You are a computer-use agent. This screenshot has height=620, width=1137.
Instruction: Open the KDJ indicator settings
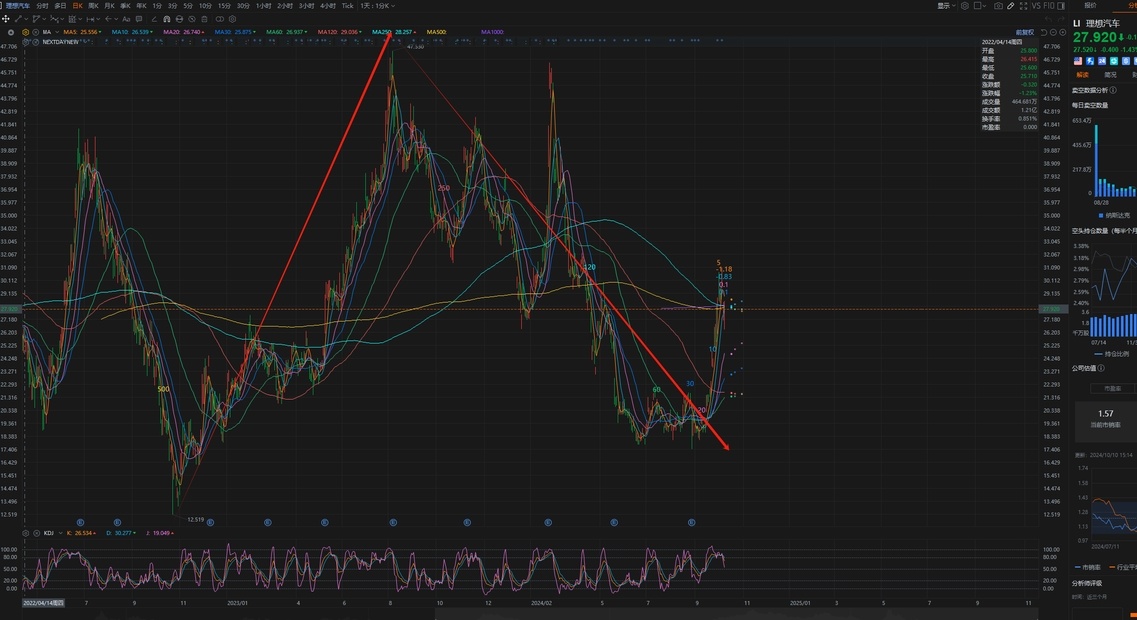point(26,533)
